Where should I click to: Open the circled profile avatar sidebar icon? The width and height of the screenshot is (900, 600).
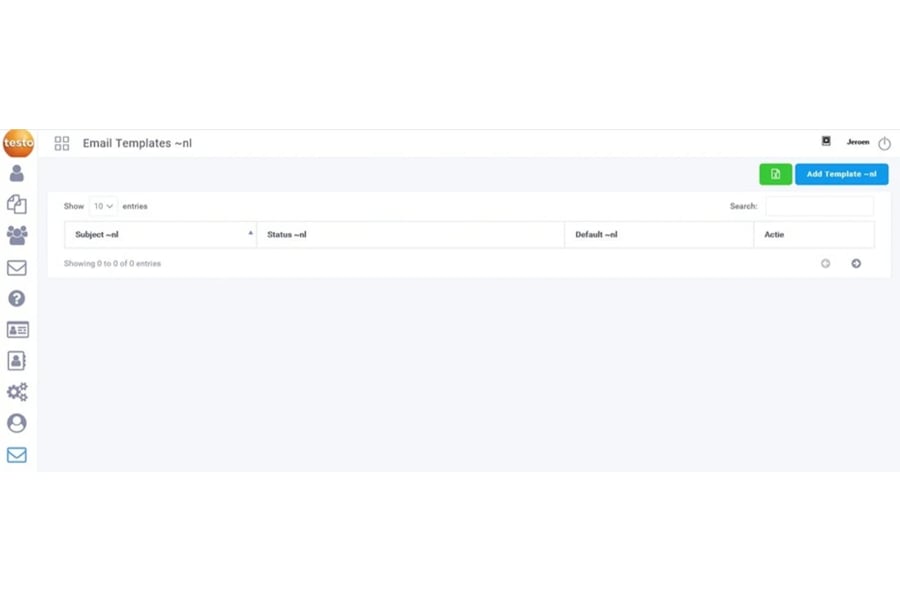17,423
